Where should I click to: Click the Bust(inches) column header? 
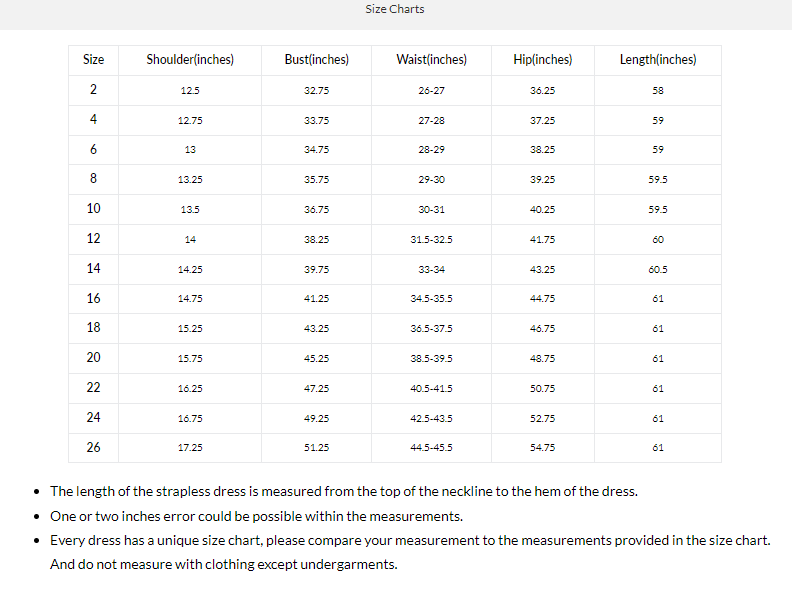point(316,60)
